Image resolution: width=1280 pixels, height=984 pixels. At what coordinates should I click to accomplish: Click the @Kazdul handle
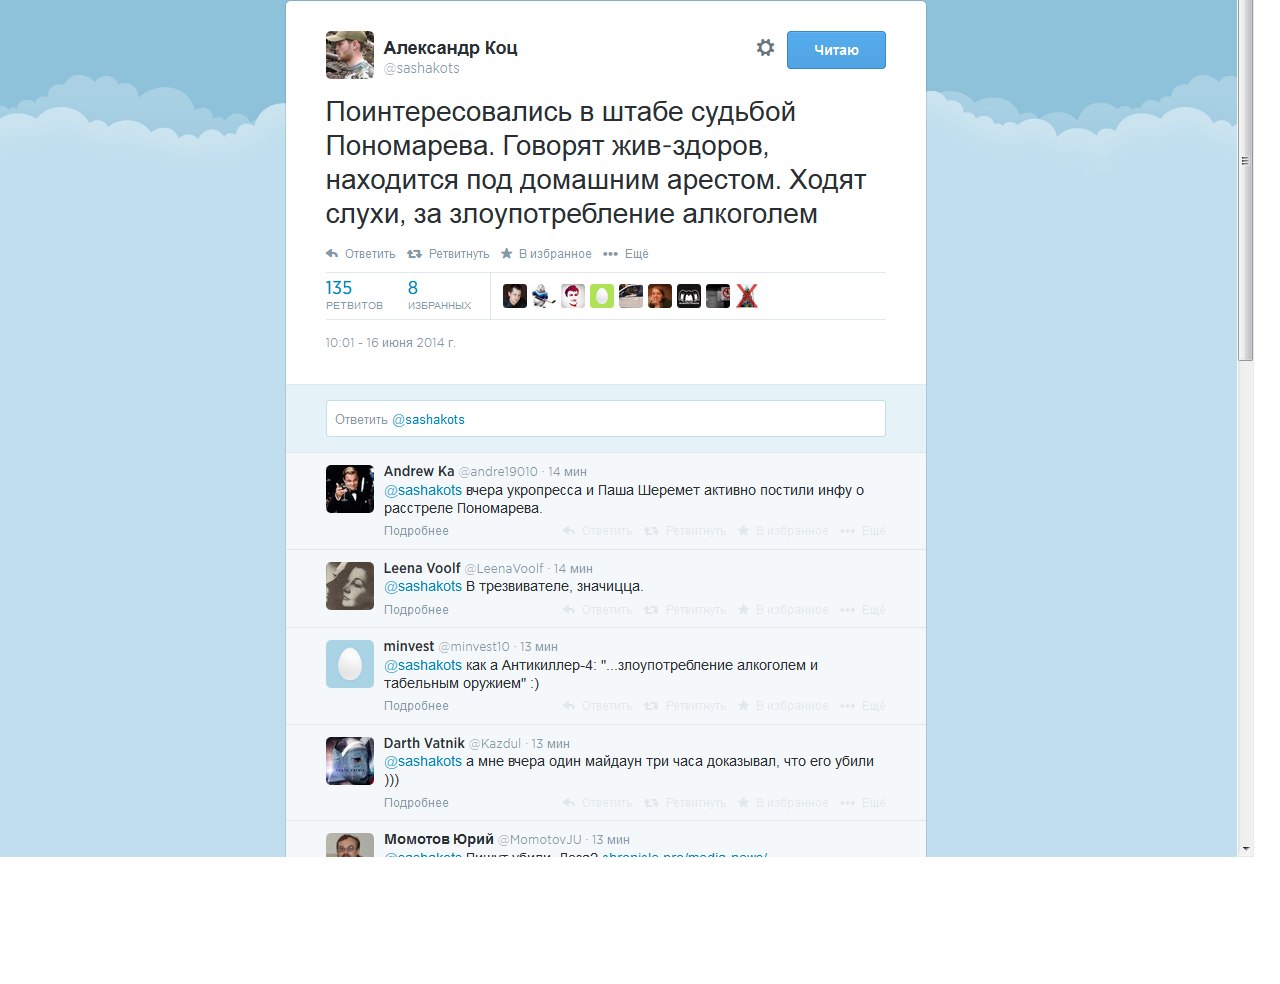tap(495, 744)
